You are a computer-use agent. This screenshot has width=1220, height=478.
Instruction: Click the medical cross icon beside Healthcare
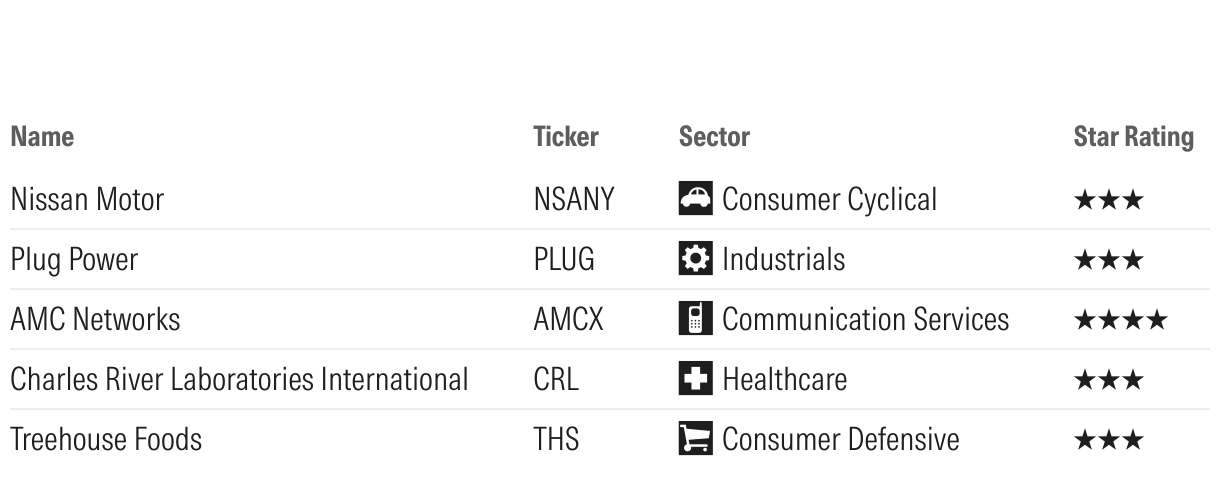pos(694,379)
